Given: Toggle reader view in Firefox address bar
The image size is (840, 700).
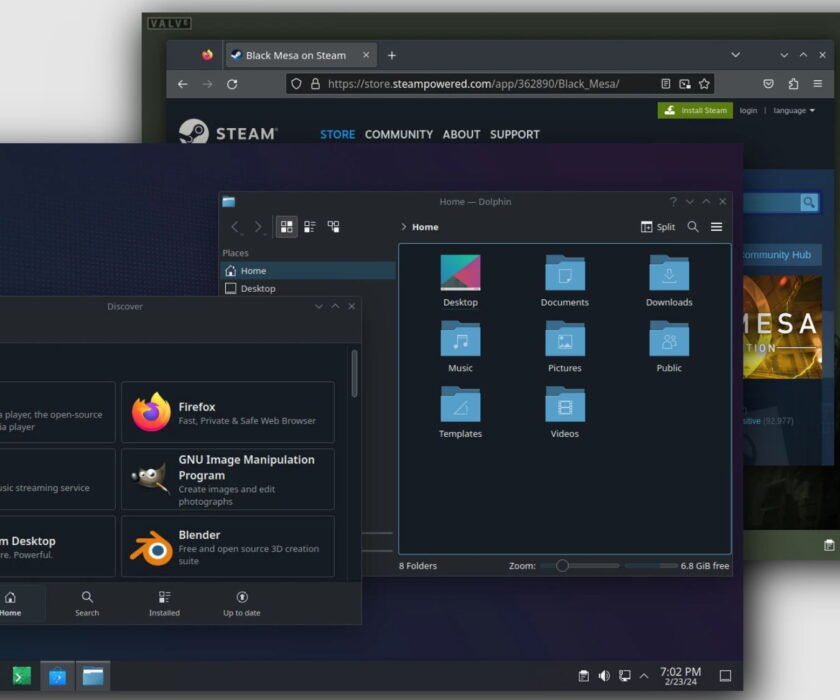Looking at the screenshot, I should (665, 84).
